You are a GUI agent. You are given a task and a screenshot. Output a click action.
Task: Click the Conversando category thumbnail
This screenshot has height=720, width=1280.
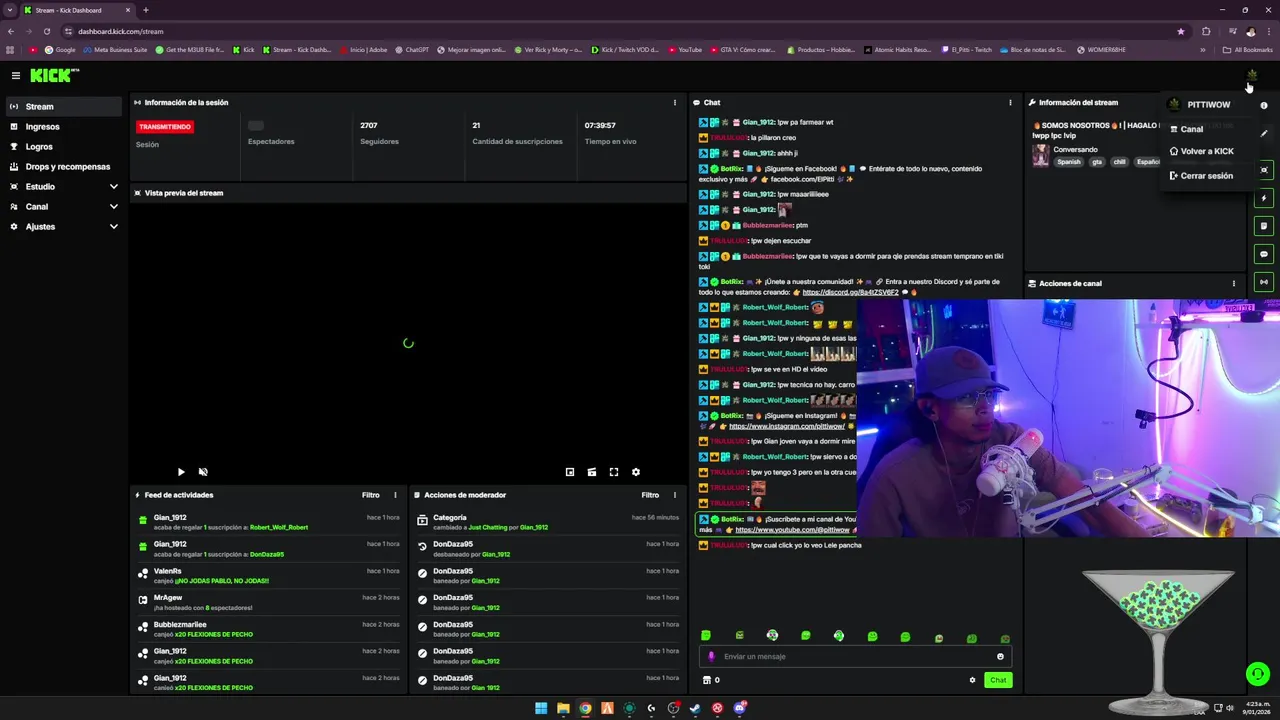(x=1041, y=155)
